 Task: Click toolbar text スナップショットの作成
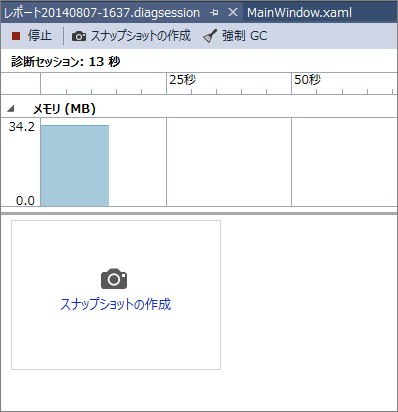[140, 35]
